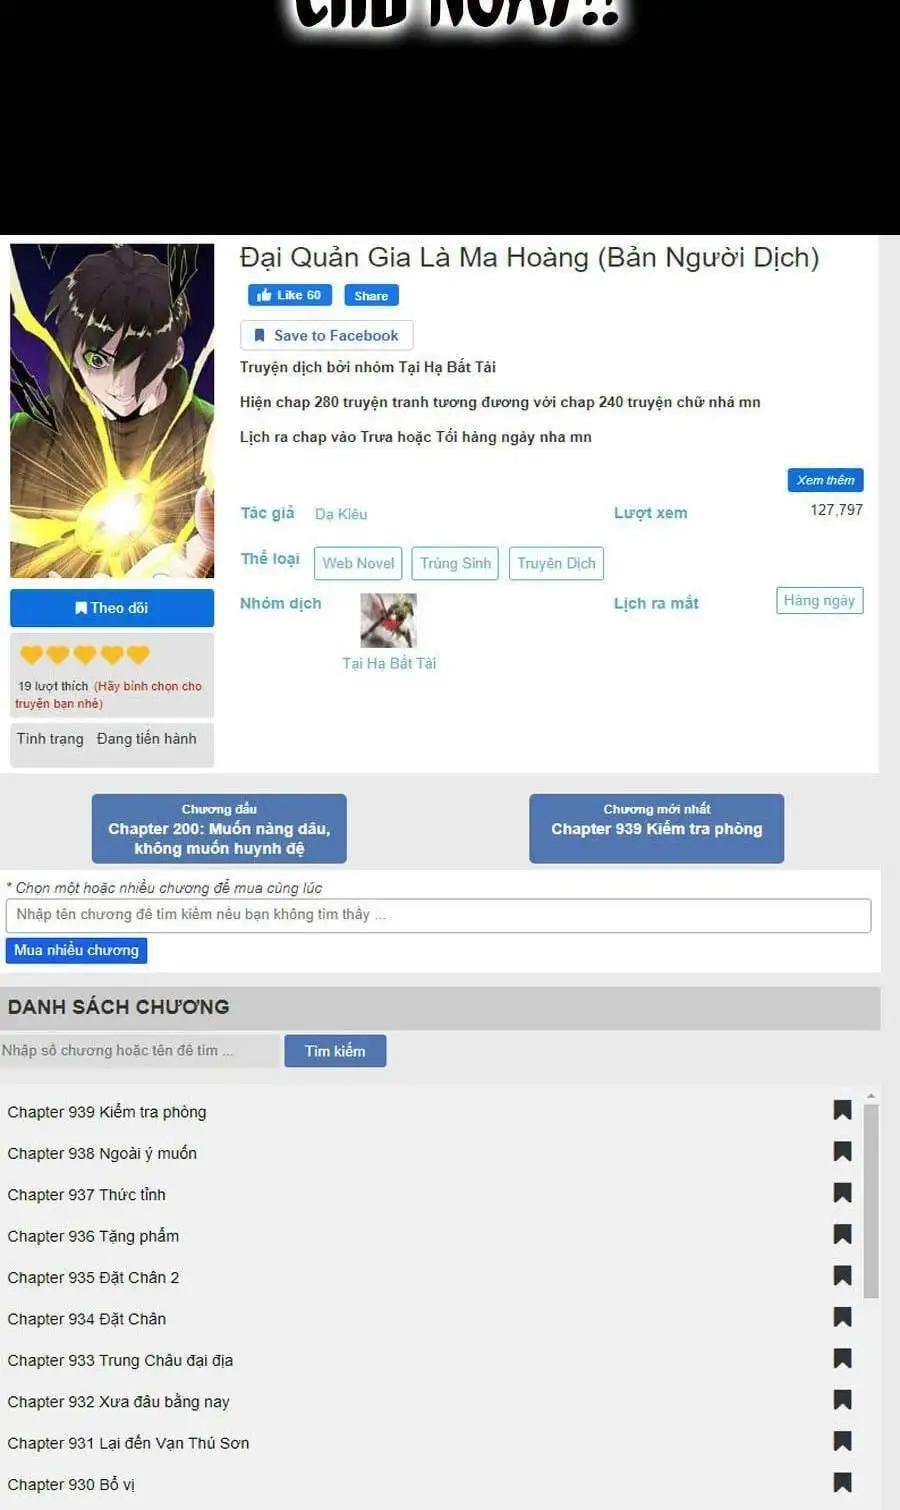This screenshot has width=900, height=1510.
Task: Click the Mua nhiều chương button
Action: tap(76, 950)
